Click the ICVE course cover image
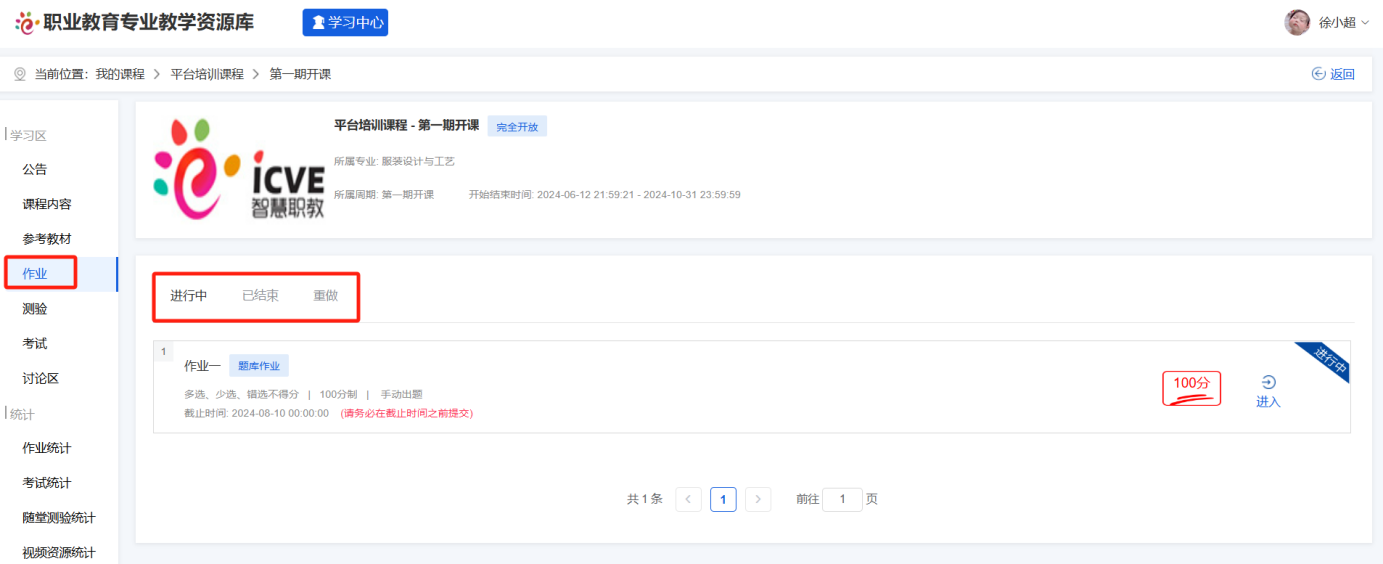1383x564 pixels. 239,170
